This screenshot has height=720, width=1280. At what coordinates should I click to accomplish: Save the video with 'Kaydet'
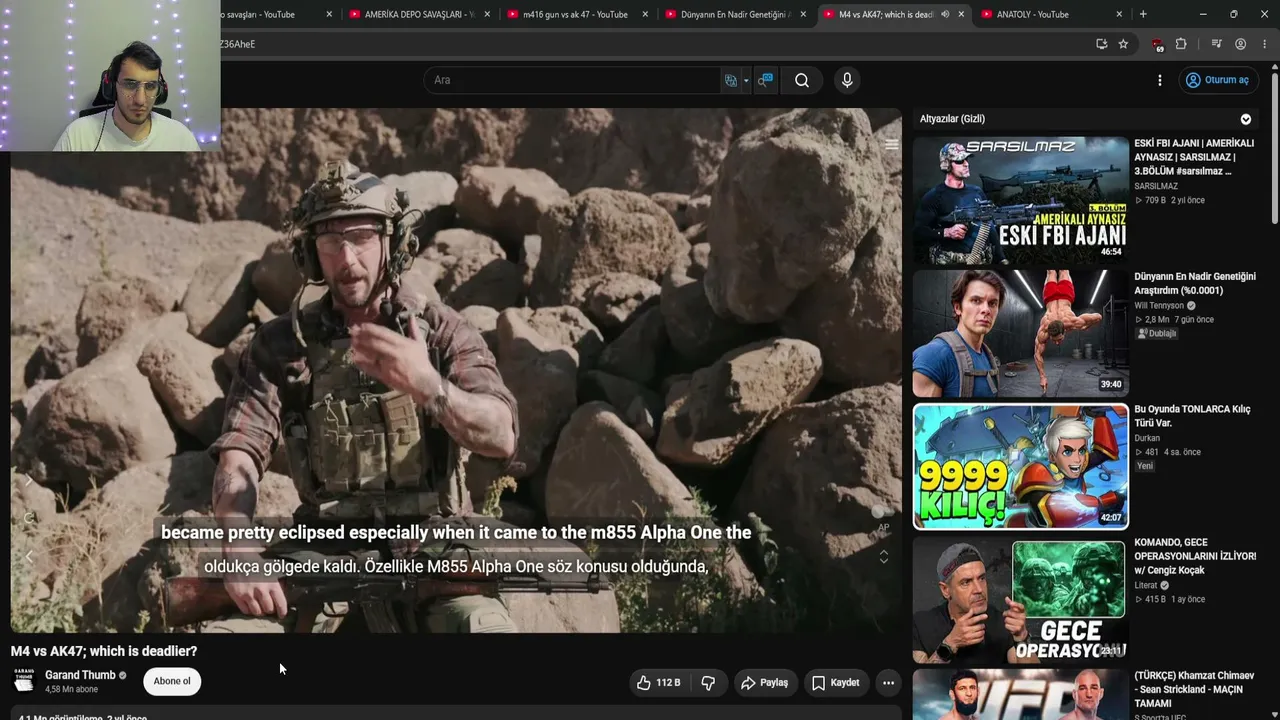[836, 683]
